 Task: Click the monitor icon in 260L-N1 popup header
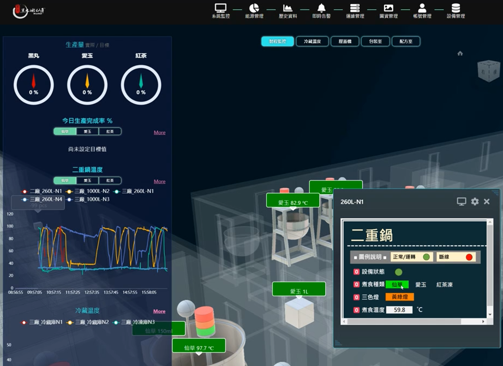pos(461,201)
